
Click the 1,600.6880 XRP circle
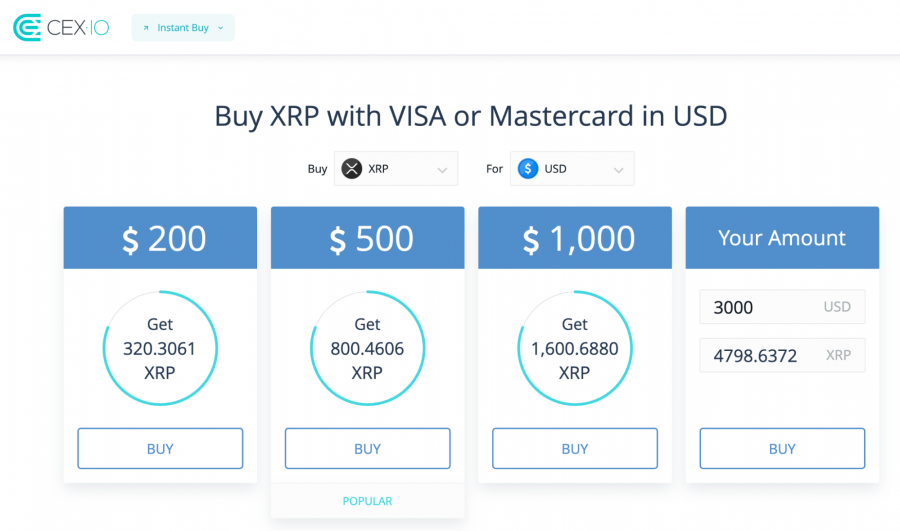[x=575, y=348]
